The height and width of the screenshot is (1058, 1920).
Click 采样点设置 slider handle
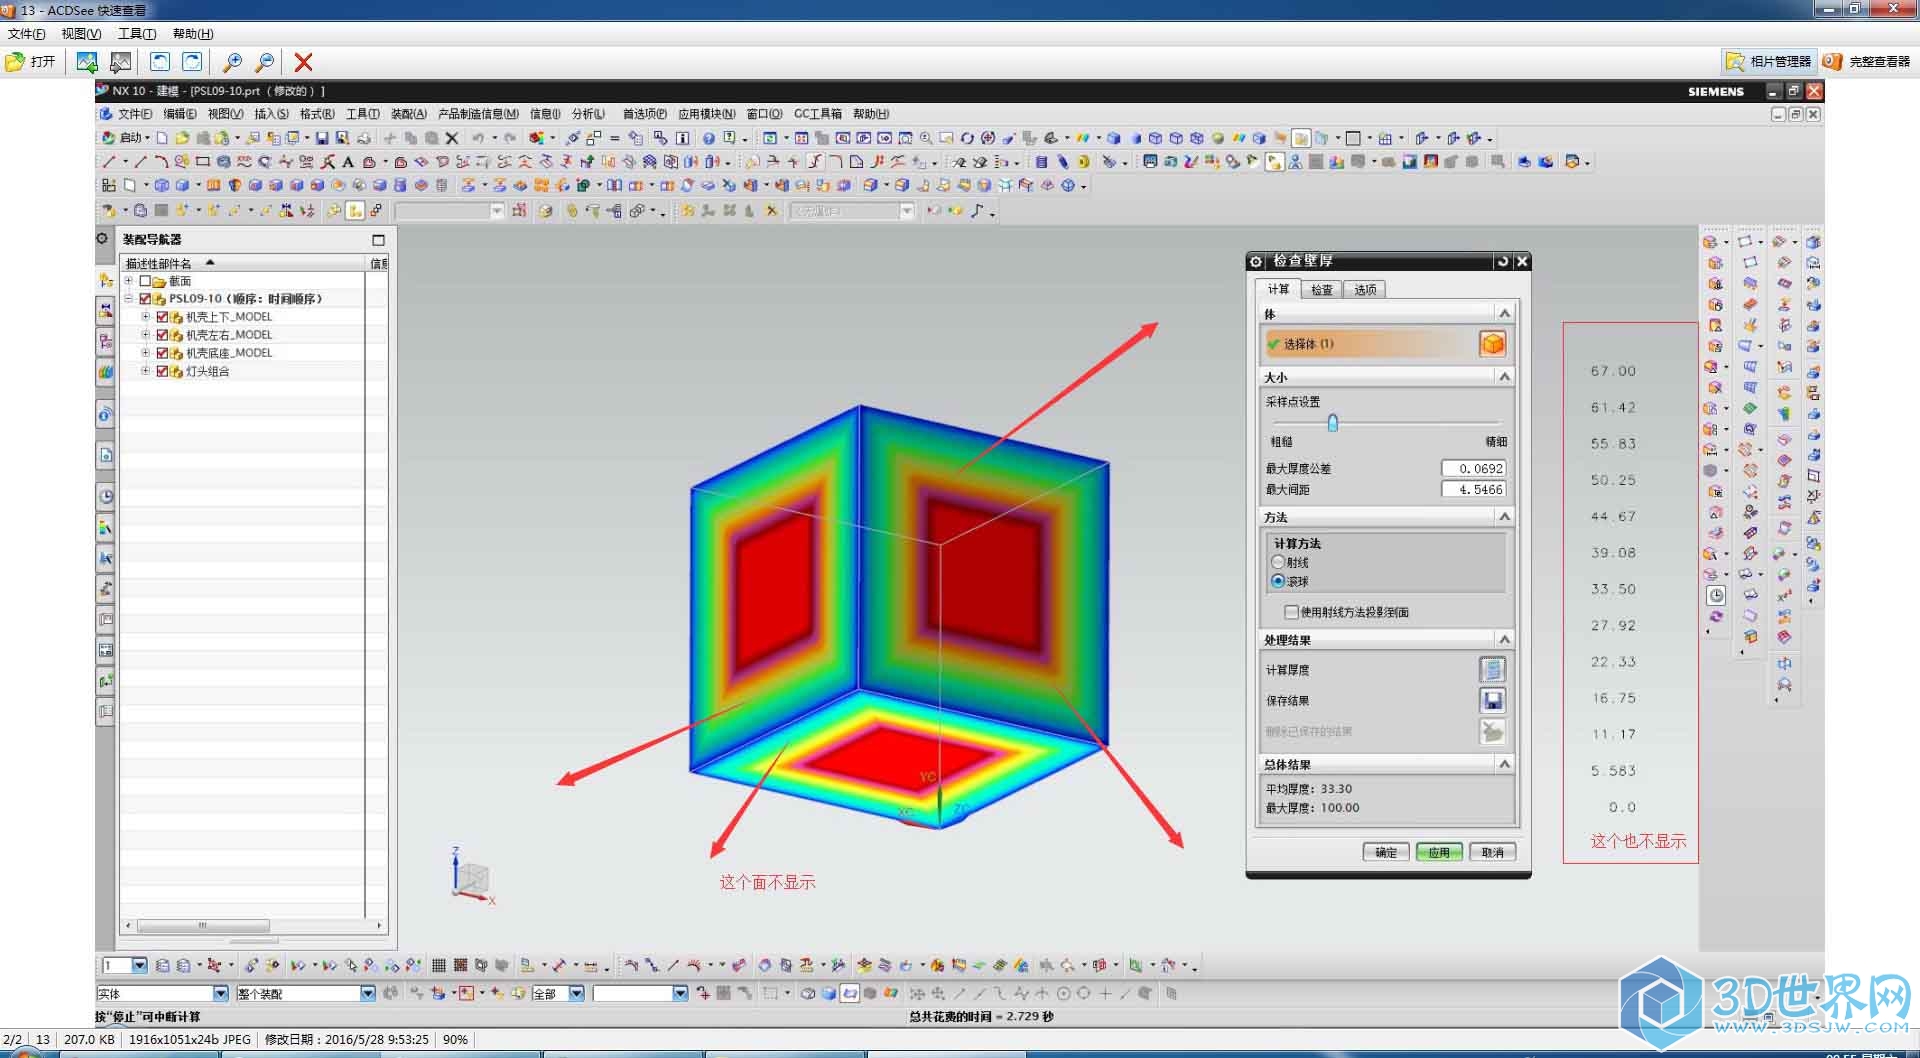click(1332, 423)
